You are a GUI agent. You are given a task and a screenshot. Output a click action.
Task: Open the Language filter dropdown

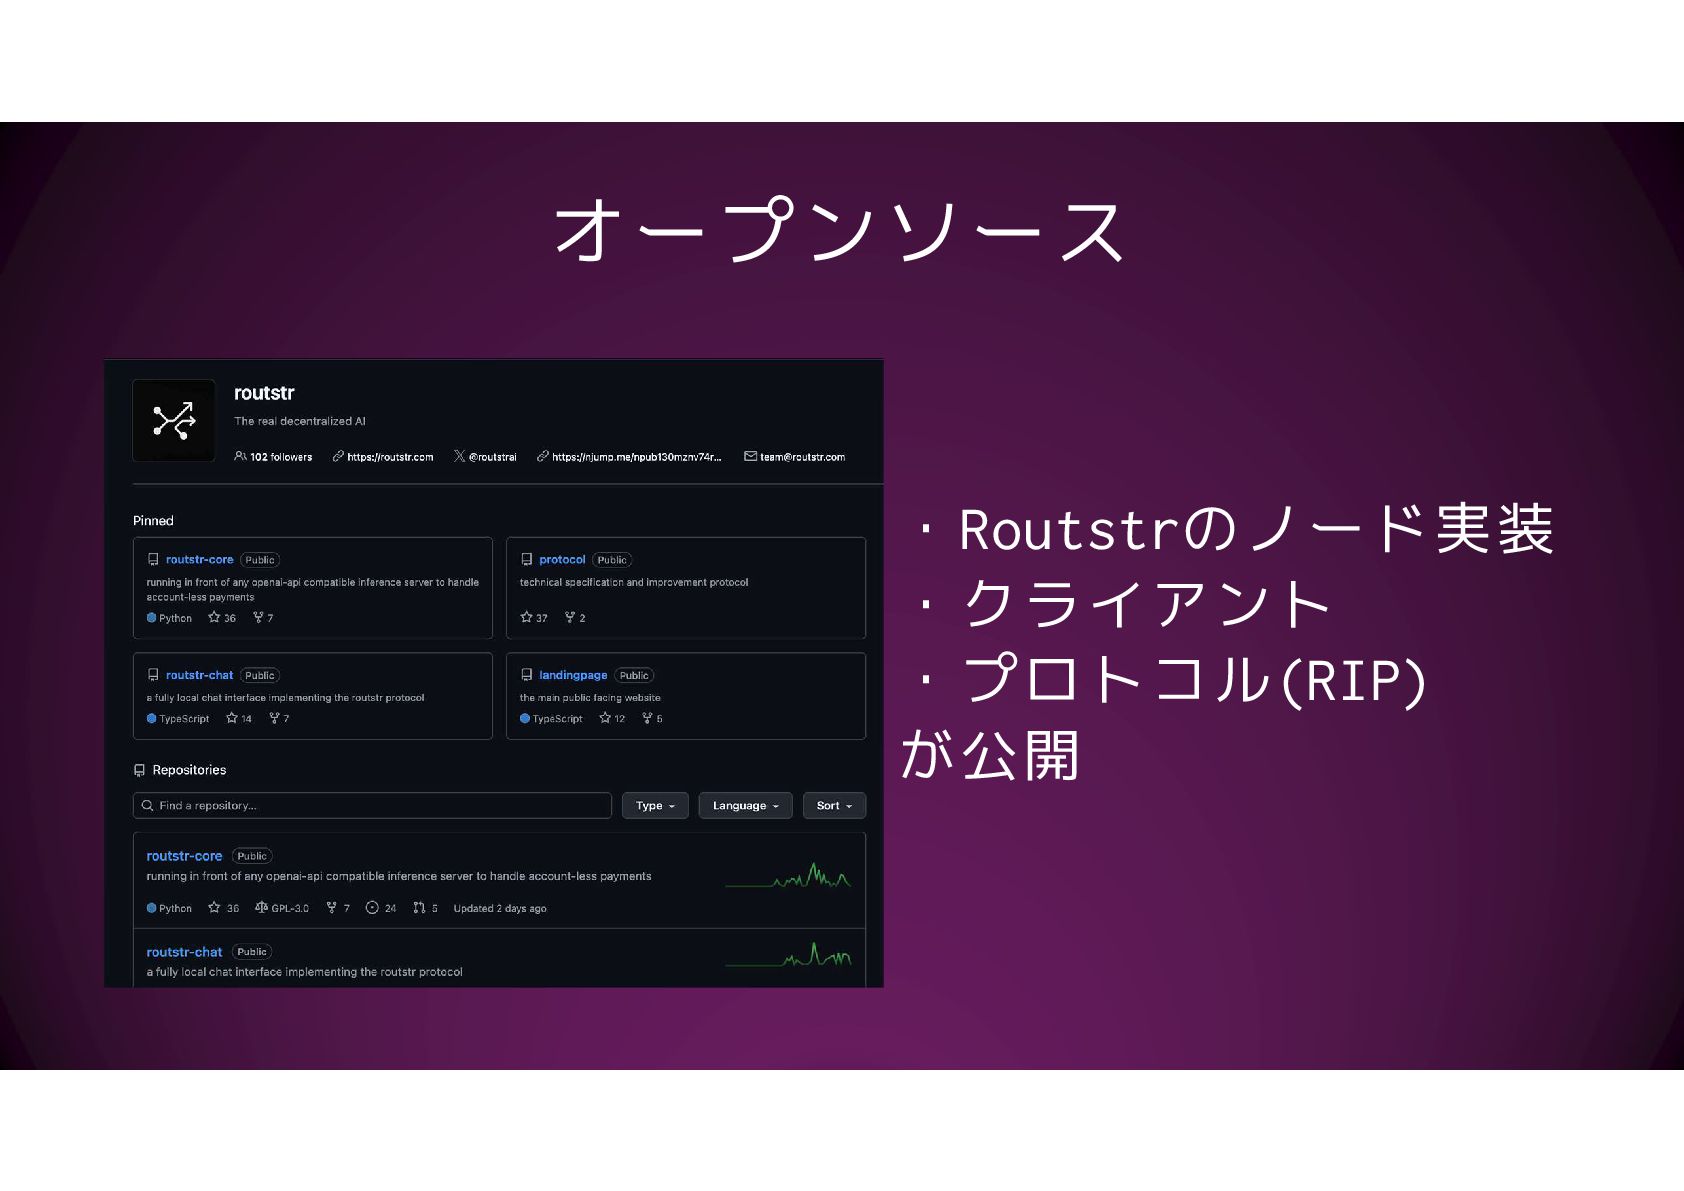tap(745, 806)
